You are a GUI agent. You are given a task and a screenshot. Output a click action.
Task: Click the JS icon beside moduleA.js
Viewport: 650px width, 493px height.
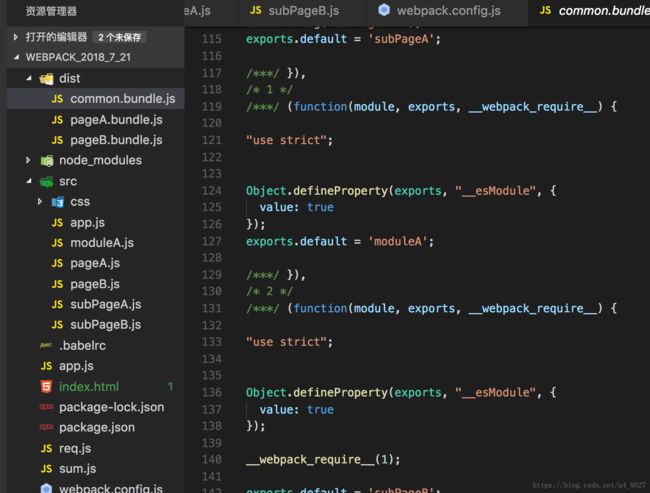tap(57, 243)
